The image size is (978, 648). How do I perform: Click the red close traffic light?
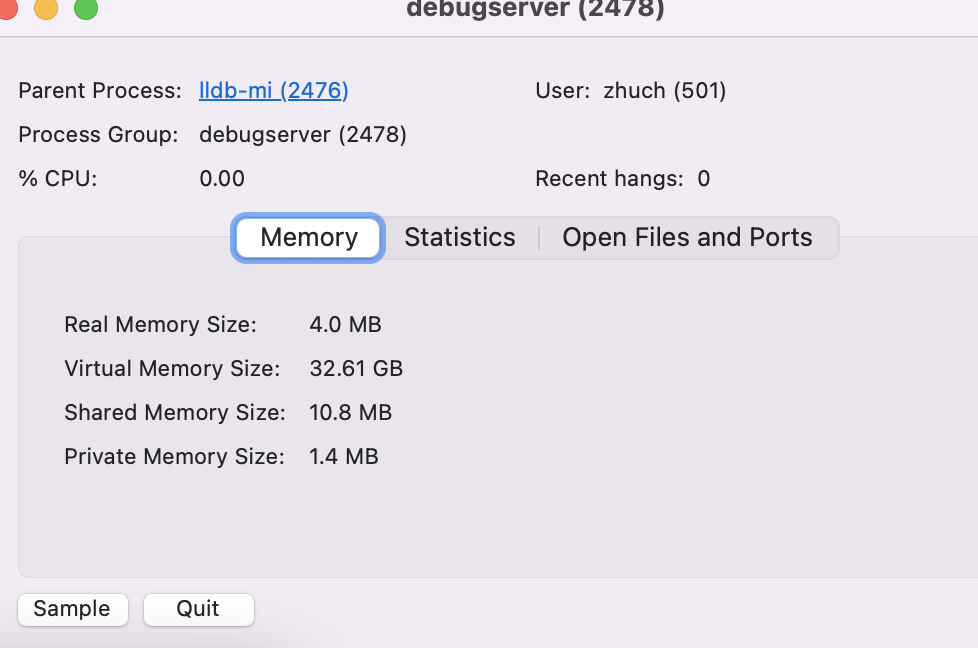pos(10,11)
